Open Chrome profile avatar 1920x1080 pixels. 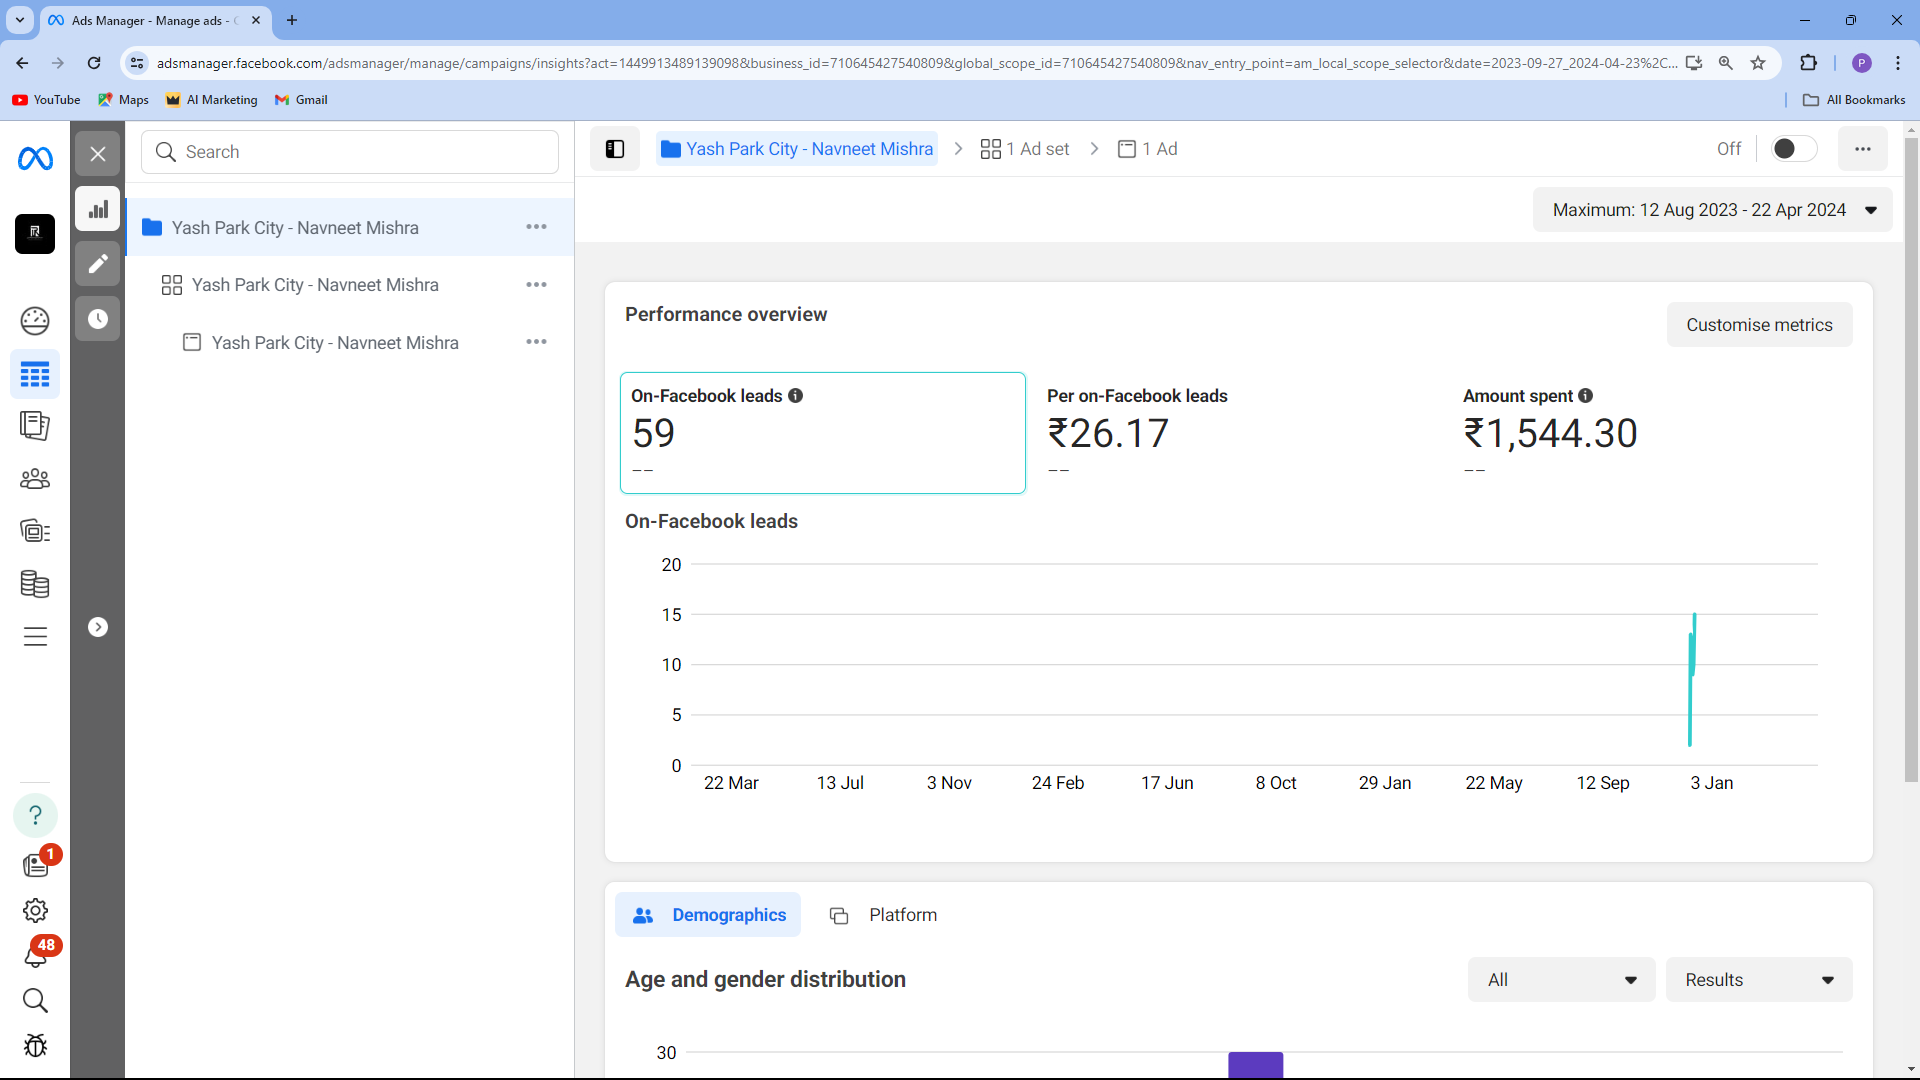[x=1861, y=63]
